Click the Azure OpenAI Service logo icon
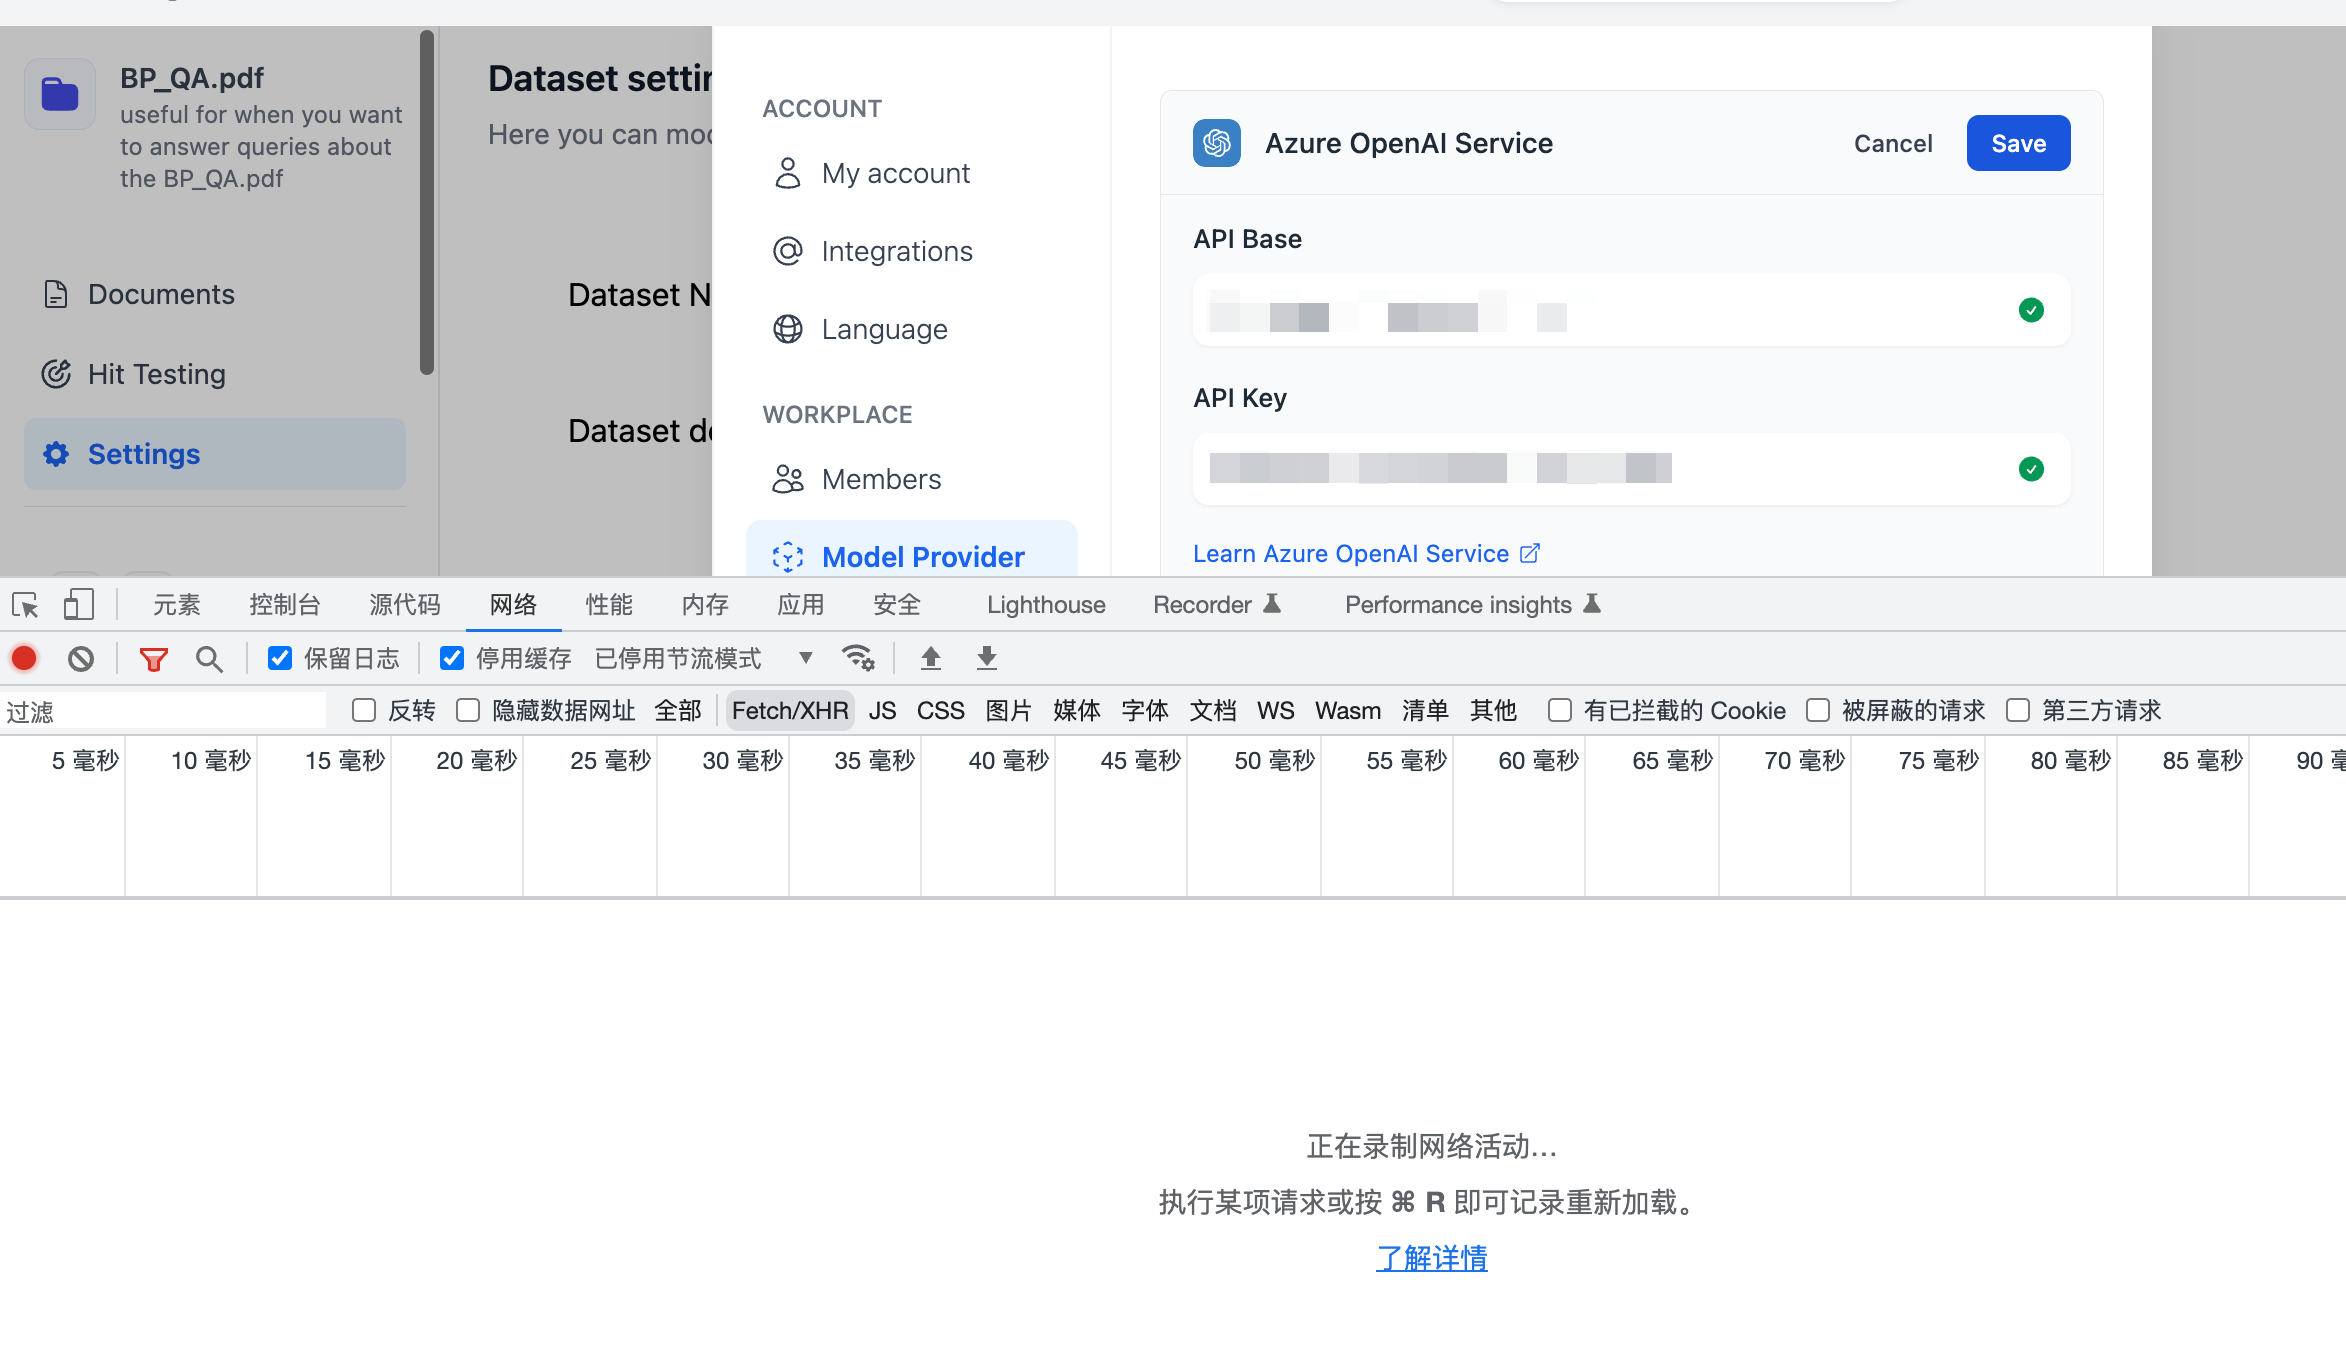Image resolution: width=2346 pixels, height=1372 pixels. (x=1216, y=143)
